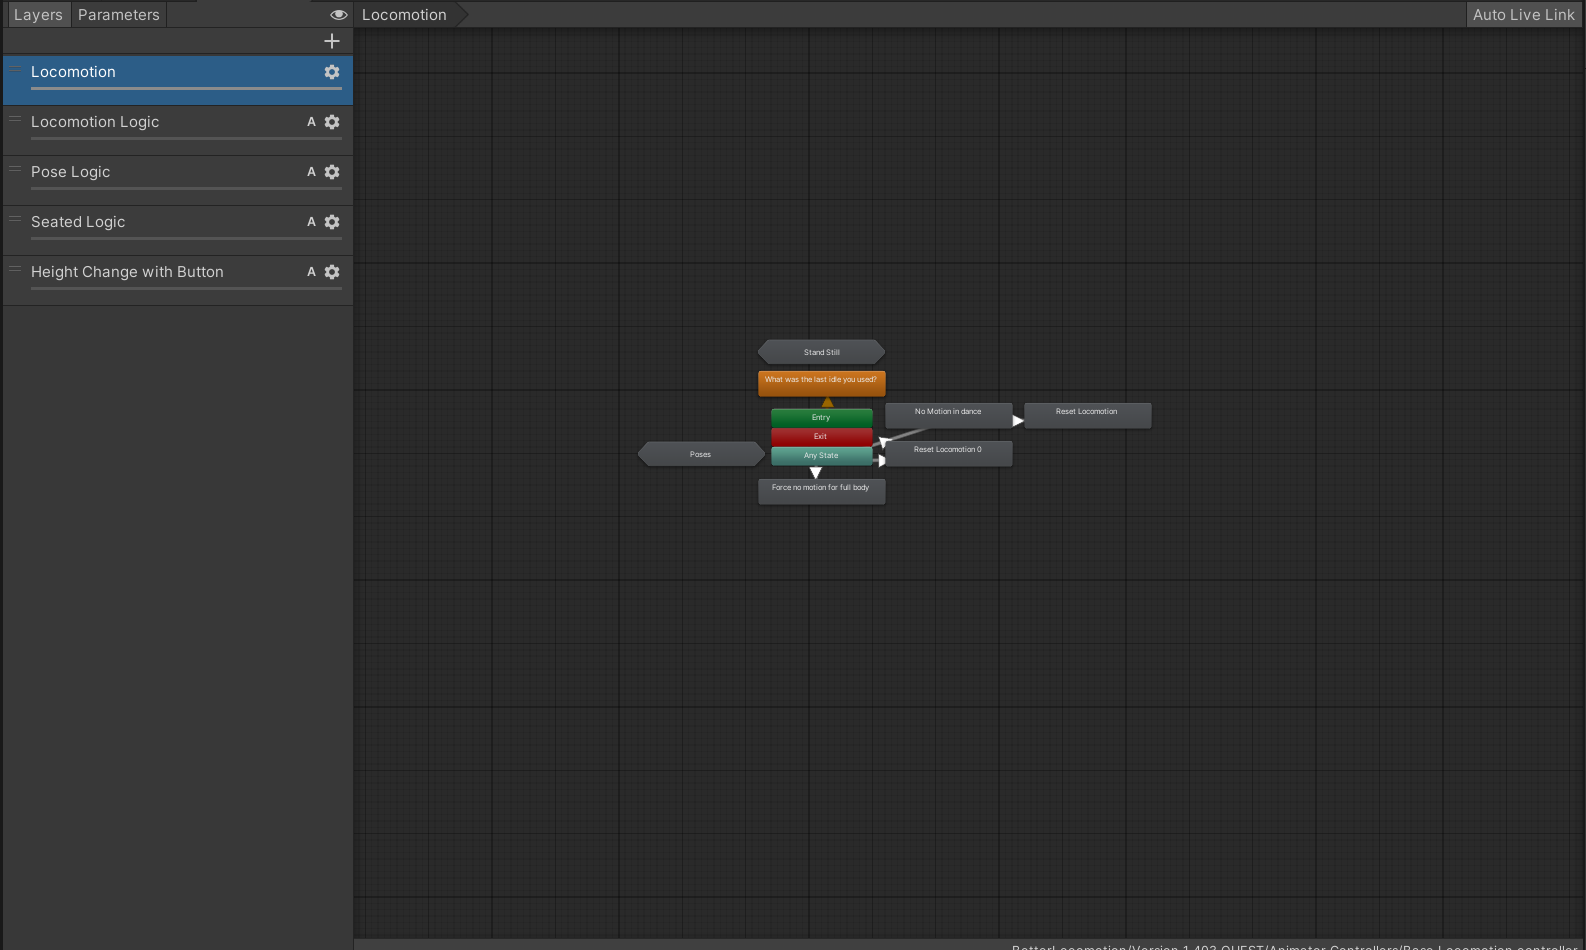Click the Locomotion layer weight bar

coord(186,89)
